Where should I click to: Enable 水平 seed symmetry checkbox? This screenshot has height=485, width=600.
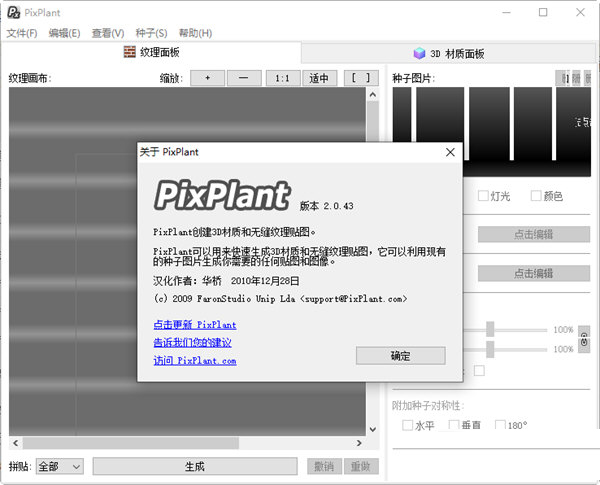[408, 425]
